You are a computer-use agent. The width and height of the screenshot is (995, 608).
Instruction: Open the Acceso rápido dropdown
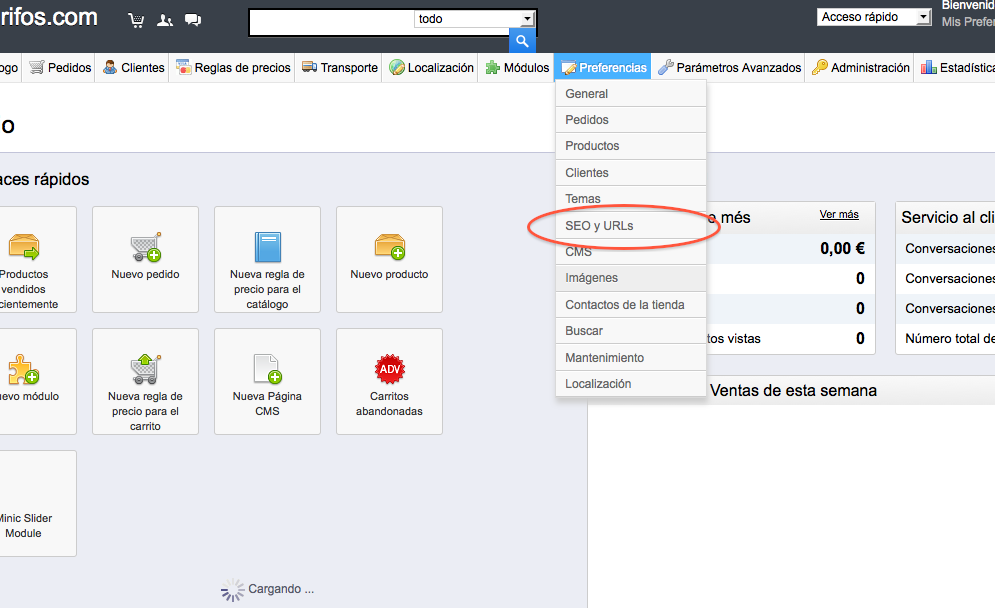tap(874, 17)
